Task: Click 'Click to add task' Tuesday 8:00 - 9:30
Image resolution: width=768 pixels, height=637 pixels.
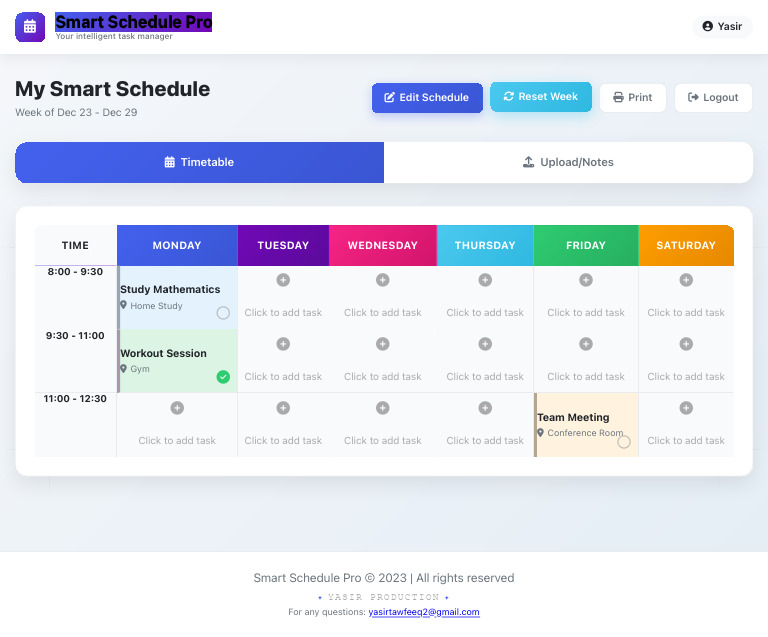Action: (x=283, y=312)
